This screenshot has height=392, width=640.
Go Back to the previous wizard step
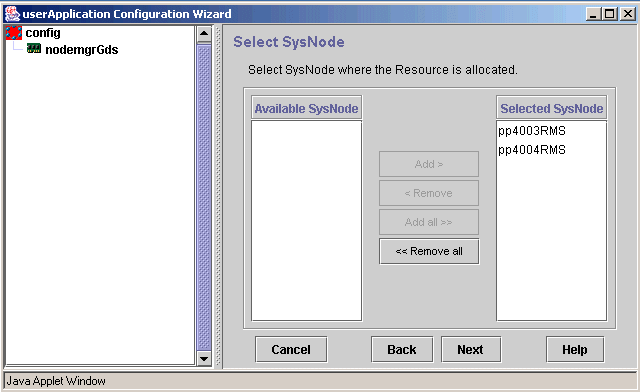pyautogui.click(x=402, y=350)
